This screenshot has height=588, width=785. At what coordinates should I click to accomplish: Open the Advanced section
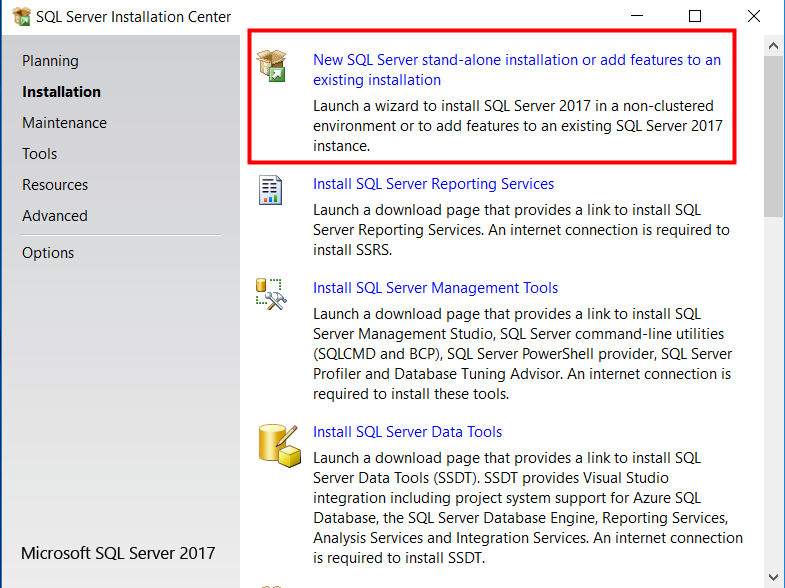pyautogui.click(x=55, y=216)
